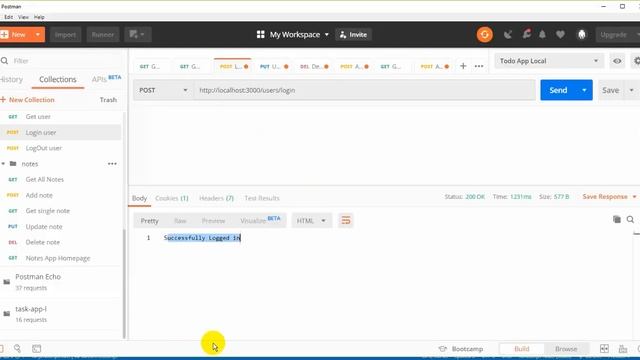
Task: Open the New button dropdown arrow
Action: coord(38,34)
